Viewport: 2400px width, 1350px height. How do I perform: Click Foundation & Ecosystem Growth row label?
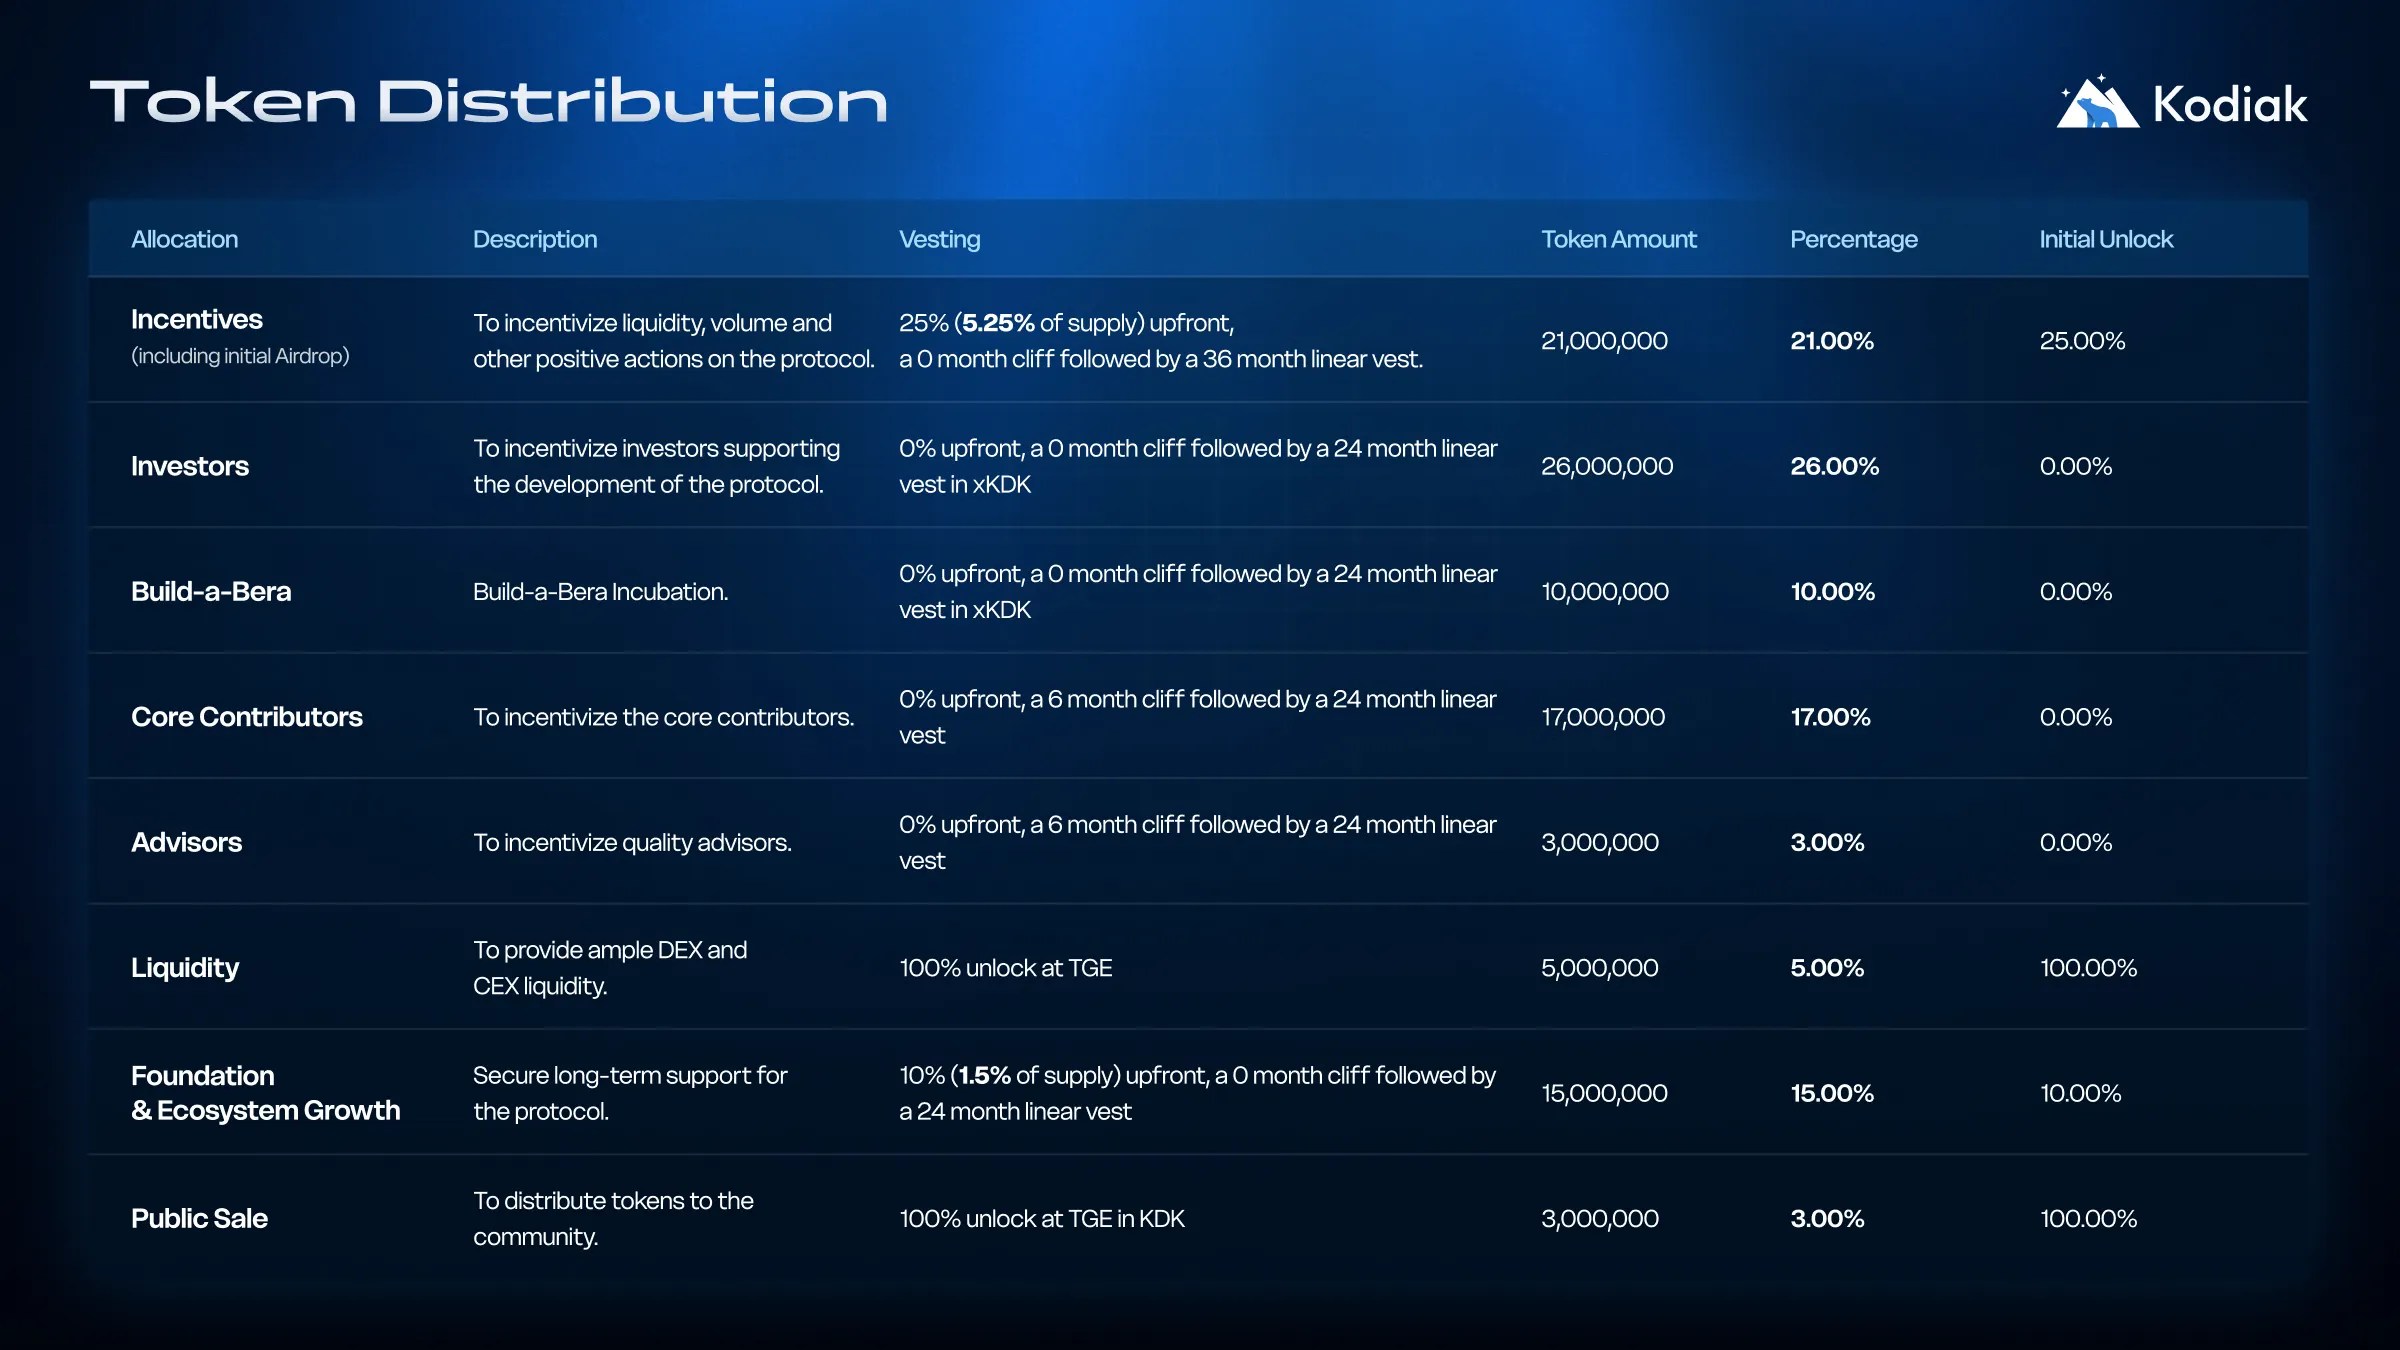[265, 1093]
